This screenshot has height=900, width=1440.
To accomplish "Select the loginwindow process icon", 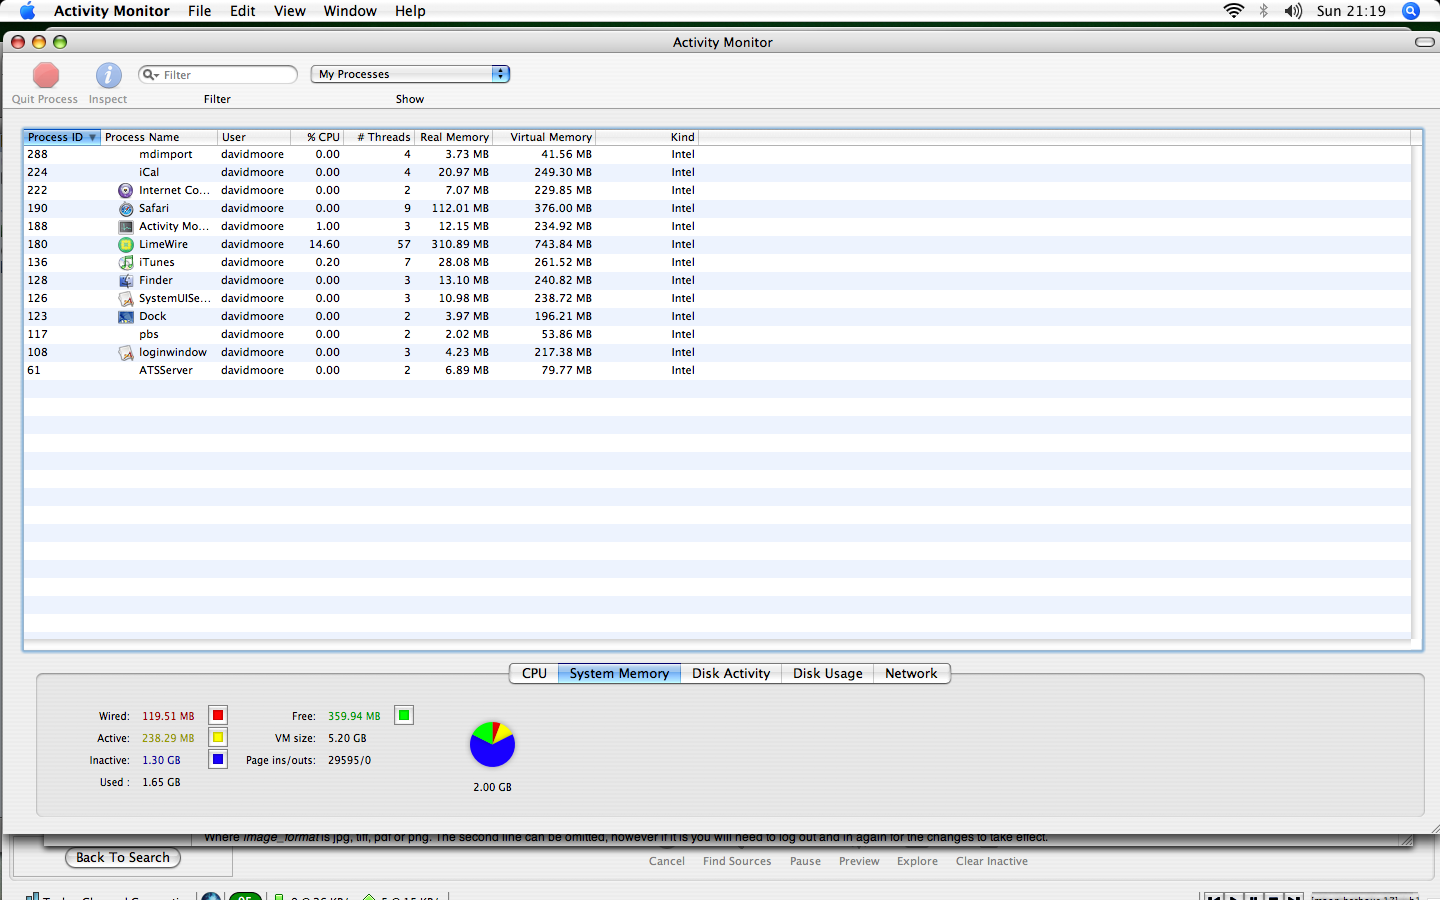I will (125, 352).
